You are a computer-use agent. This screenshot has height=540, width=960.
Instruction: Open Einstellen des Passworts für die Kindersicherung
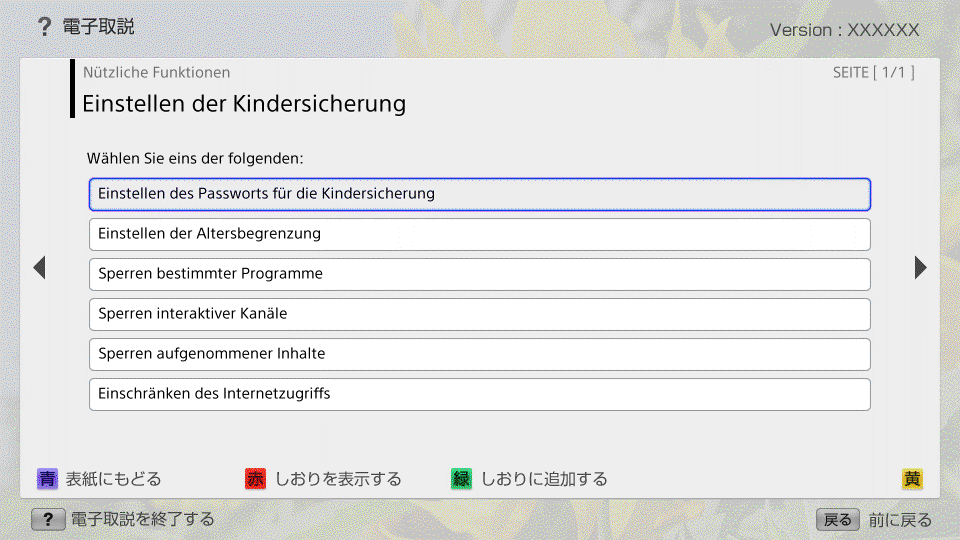click(x=480, y=194)
